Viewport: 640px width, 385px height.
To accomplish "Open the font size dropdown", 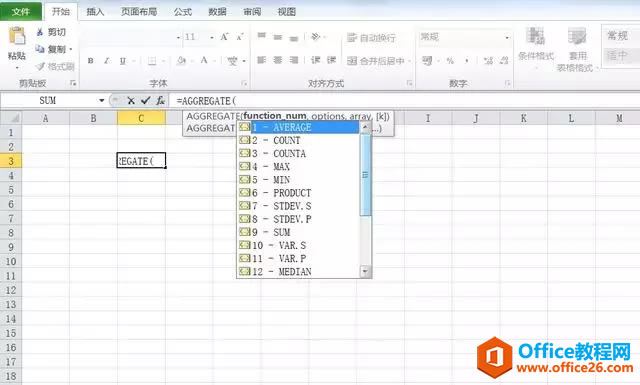I will click(211, 38).
